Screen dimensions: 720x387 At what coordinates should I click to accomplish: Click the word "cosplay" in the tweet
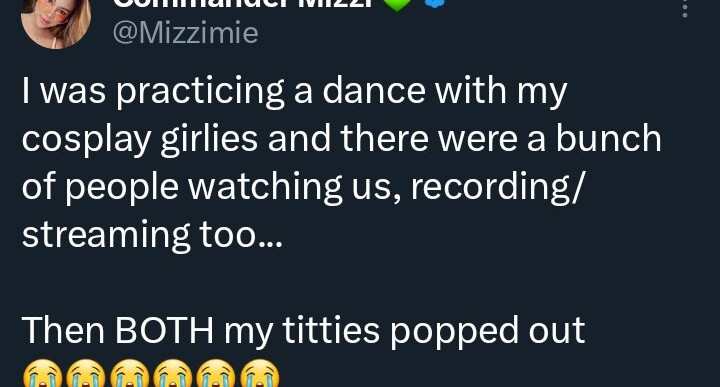86,140
